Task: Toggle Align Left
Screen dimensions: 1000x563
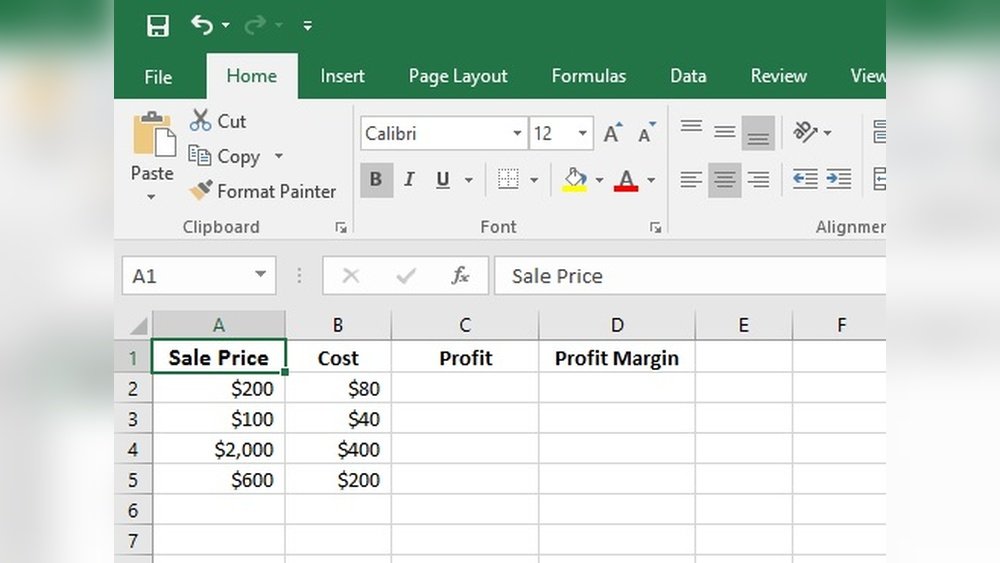Action: [x=691, y=180]
